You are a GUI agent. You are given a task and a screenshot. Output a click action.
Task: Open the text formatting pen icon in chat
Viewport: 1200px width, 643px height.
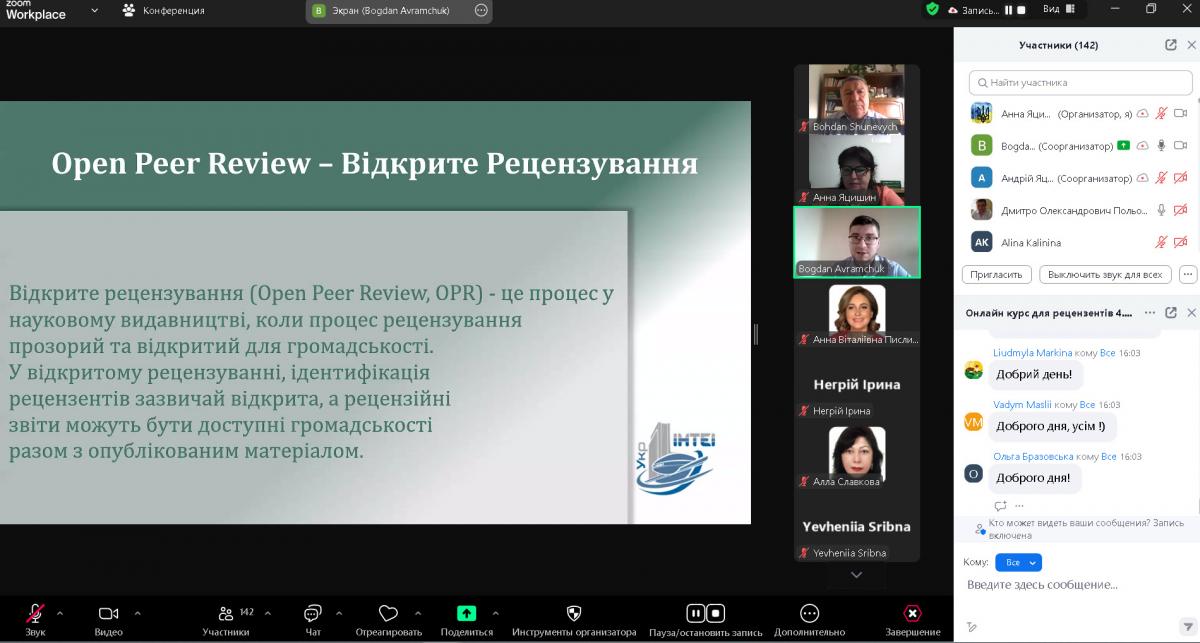coord(971,627)
